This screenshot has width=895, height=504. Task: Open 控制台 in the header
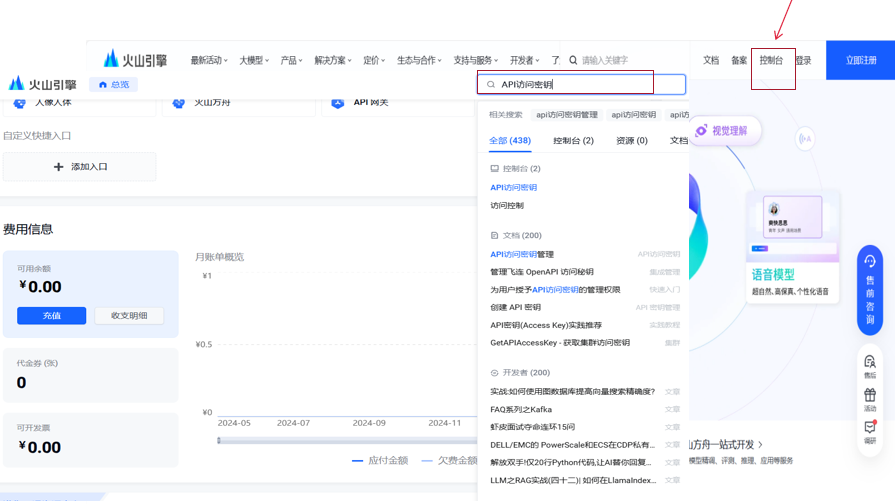pos(771,60)
